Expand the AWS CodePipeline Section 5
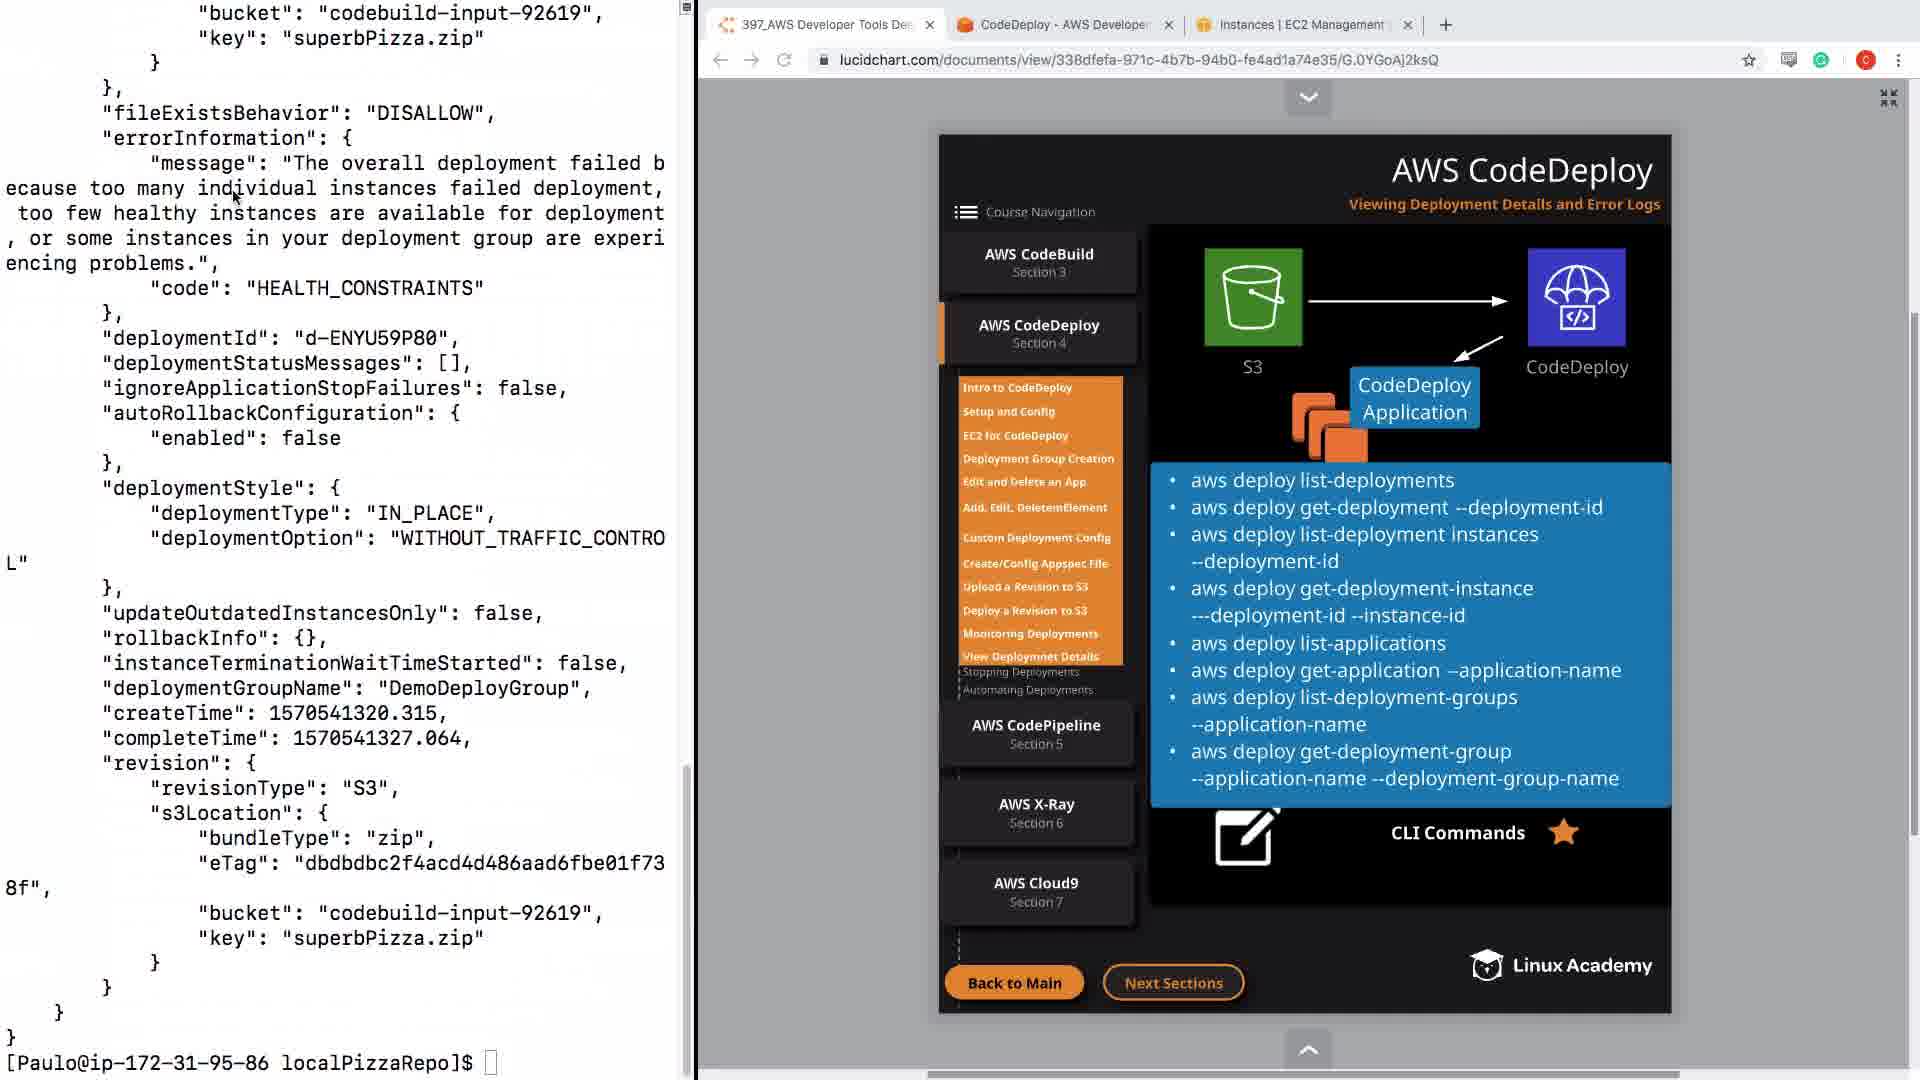Viewport: 1920px width, 1080px height. 1036,733
